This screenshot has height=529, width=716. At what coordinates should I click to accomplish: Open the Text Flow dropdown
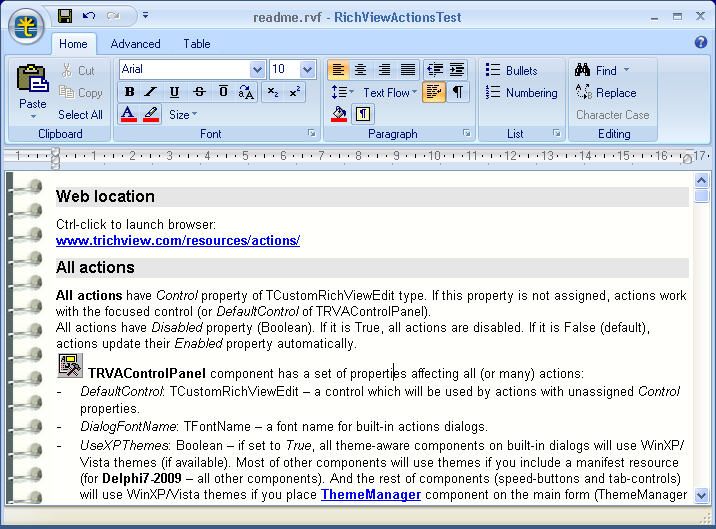(x=390, y=93)
